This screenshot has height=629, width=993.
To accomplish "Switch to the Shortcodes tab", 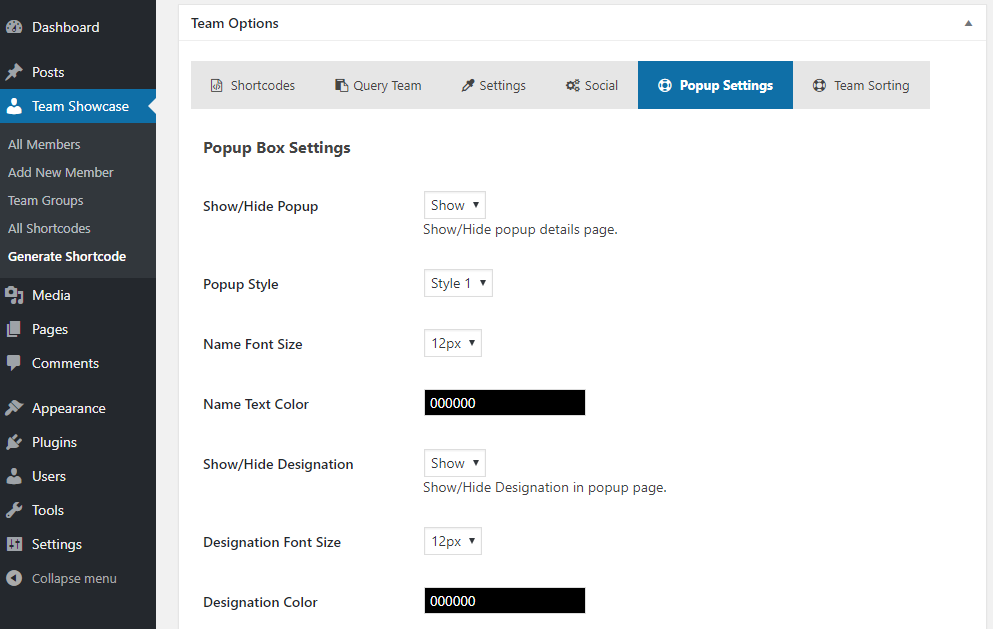I will pyautogui.click(x=253, y=86).
